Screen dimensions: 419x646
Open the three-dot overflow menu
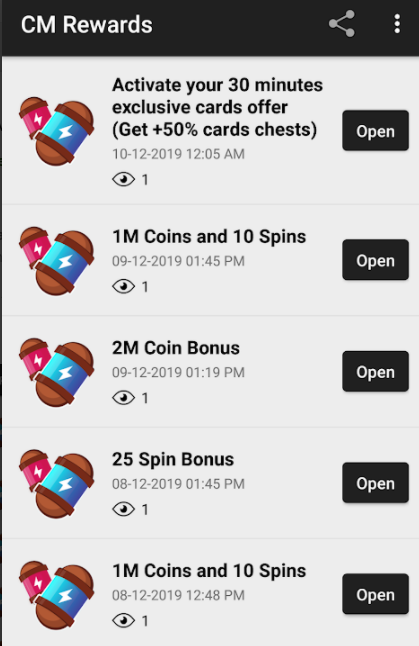pyautogui.click(x=397, y=24)
